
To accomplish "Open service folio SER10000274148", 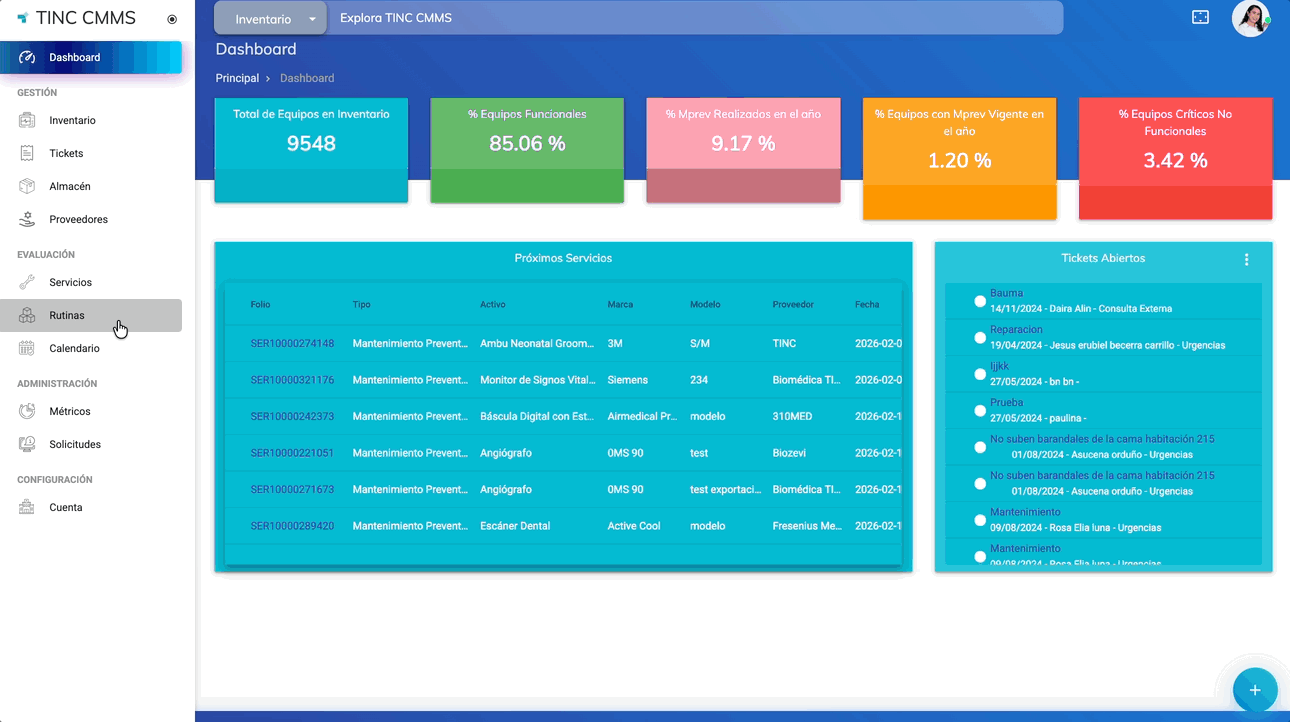I will tap(292, 343).
